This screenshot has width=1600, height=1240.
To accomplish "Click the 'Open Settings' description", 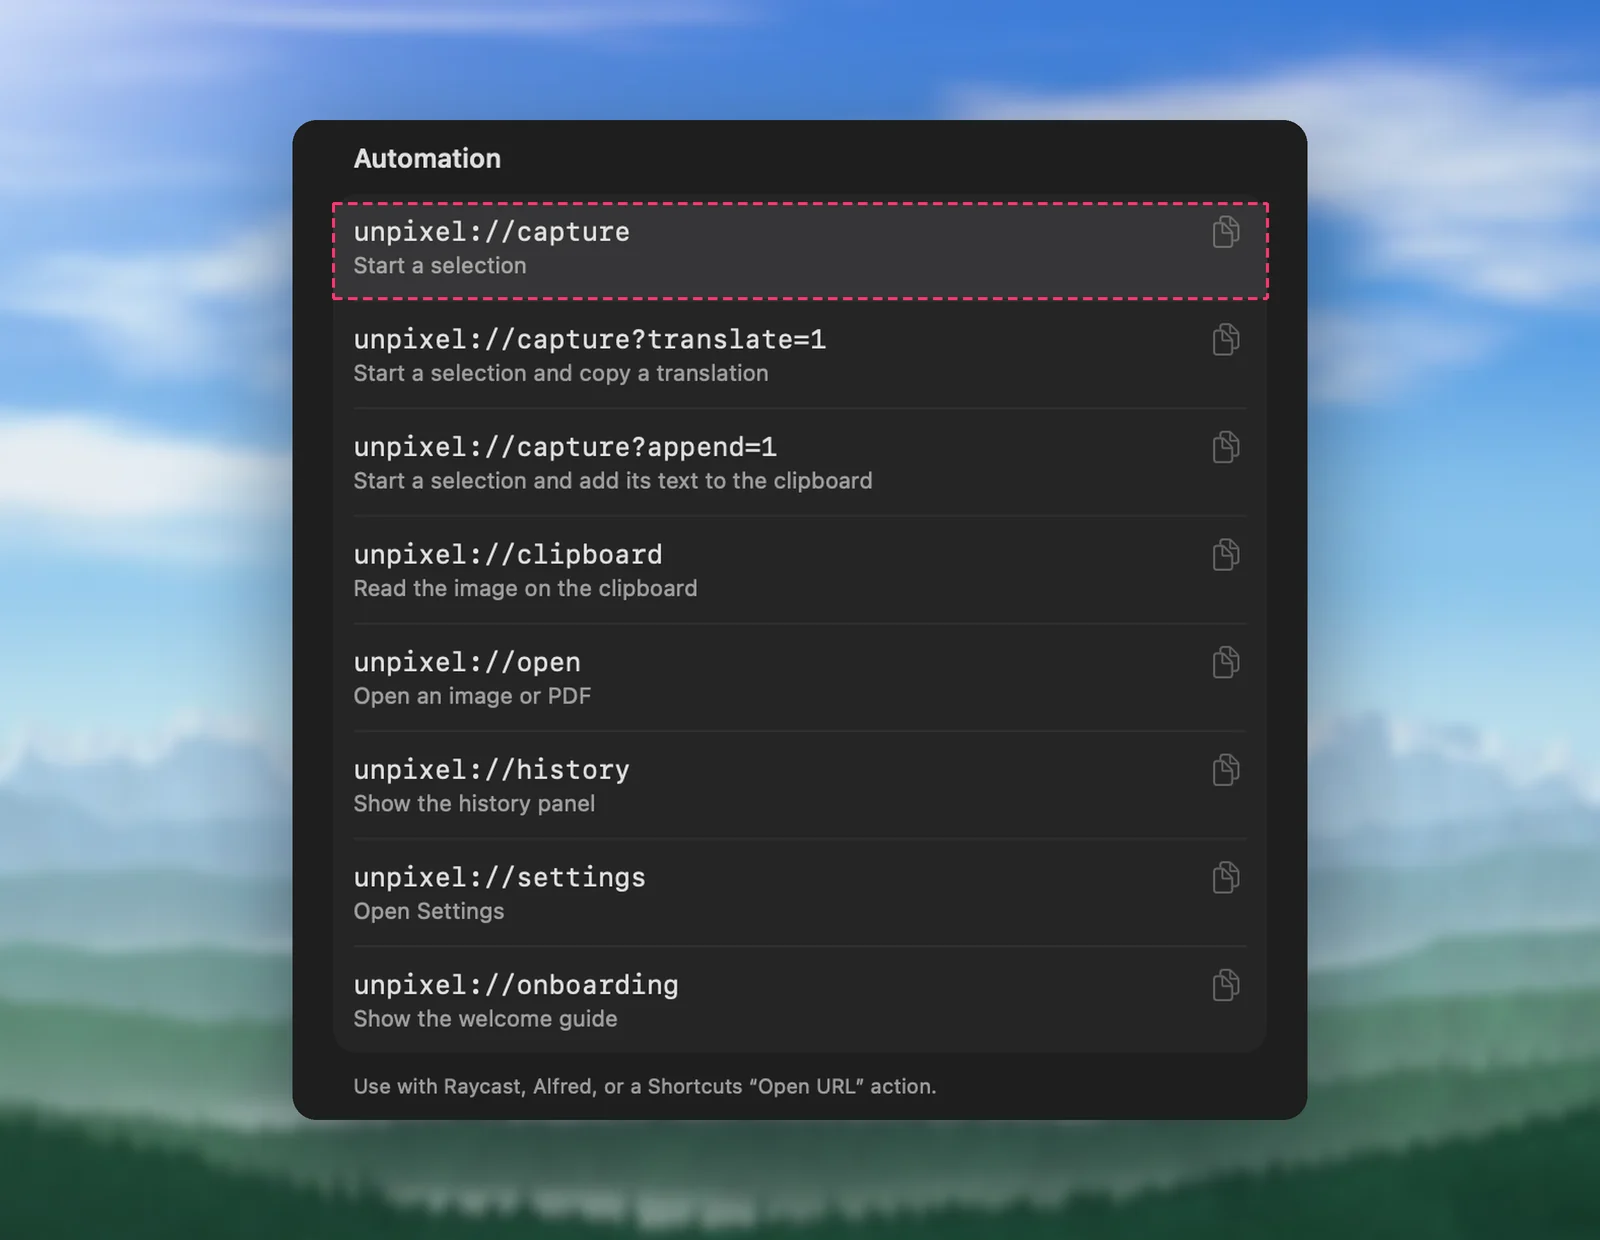I will tap(429, 912).
